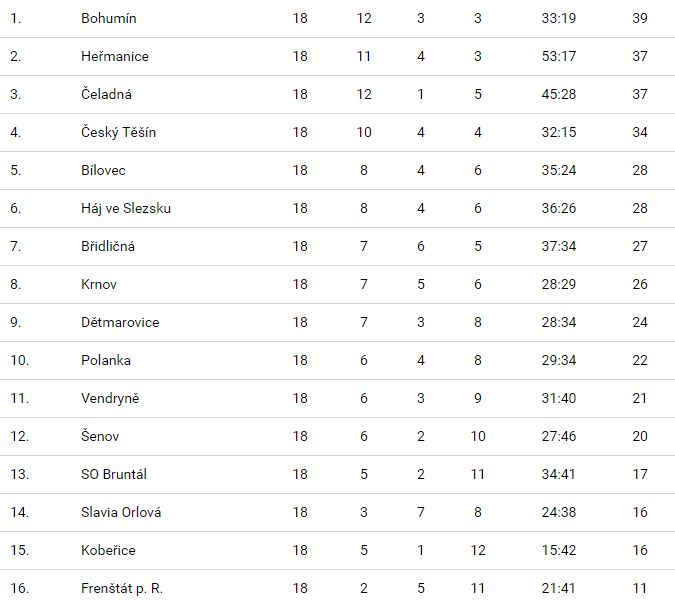The image size is (675, 606).
Task: Open the Polanka team link
Action: (106, 360)
